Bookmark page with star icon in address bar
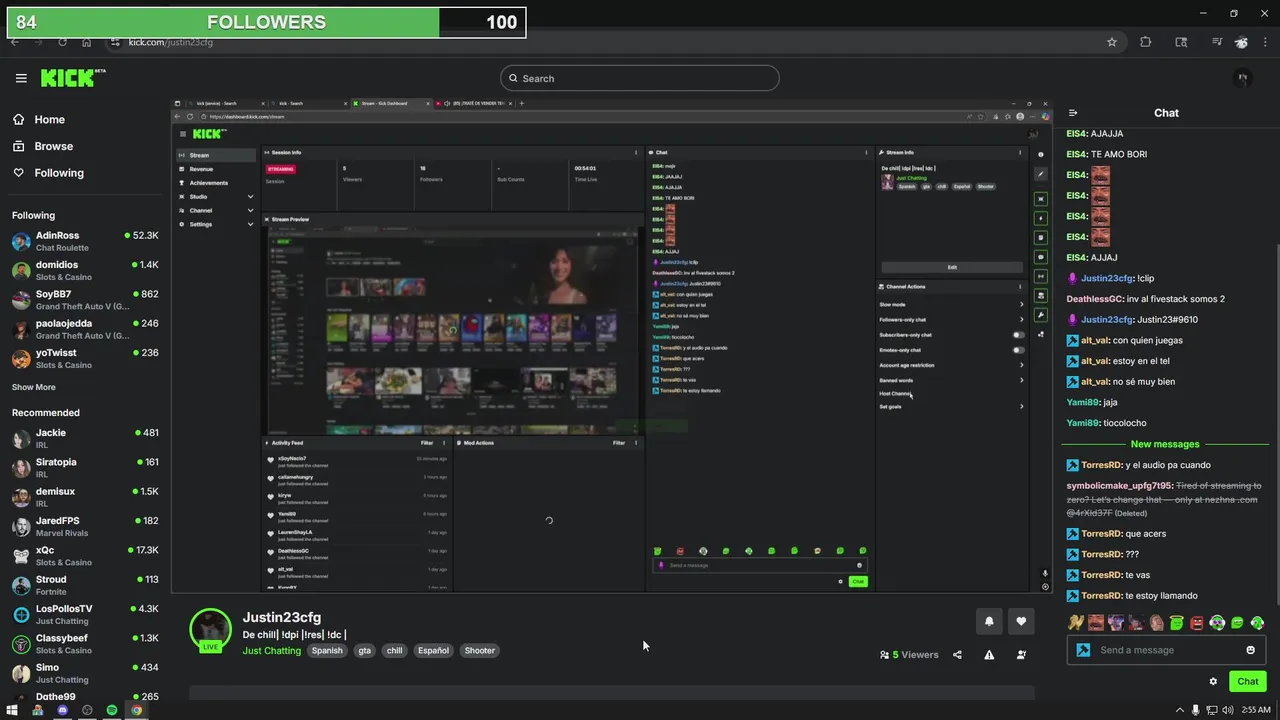 tap(1112, 42)
